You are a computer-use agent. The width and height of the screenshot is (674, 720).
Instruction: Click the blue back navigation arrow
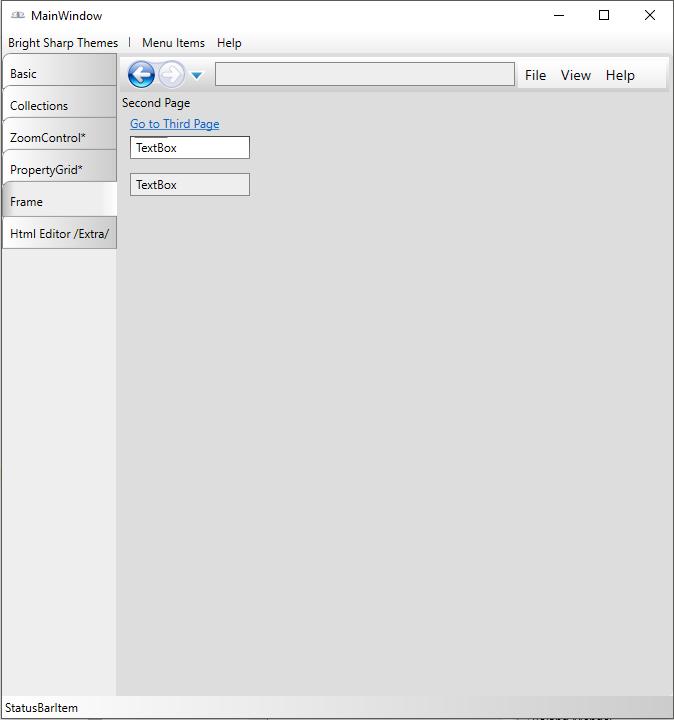(x=141, y=75)
